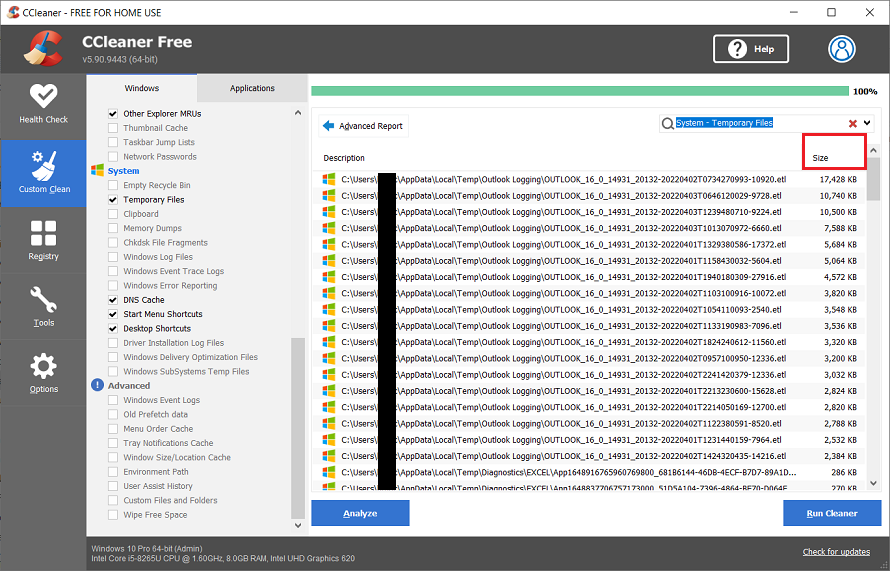
Task: Uncheck Other Explorer MRUs
Action: pos(113,114)
